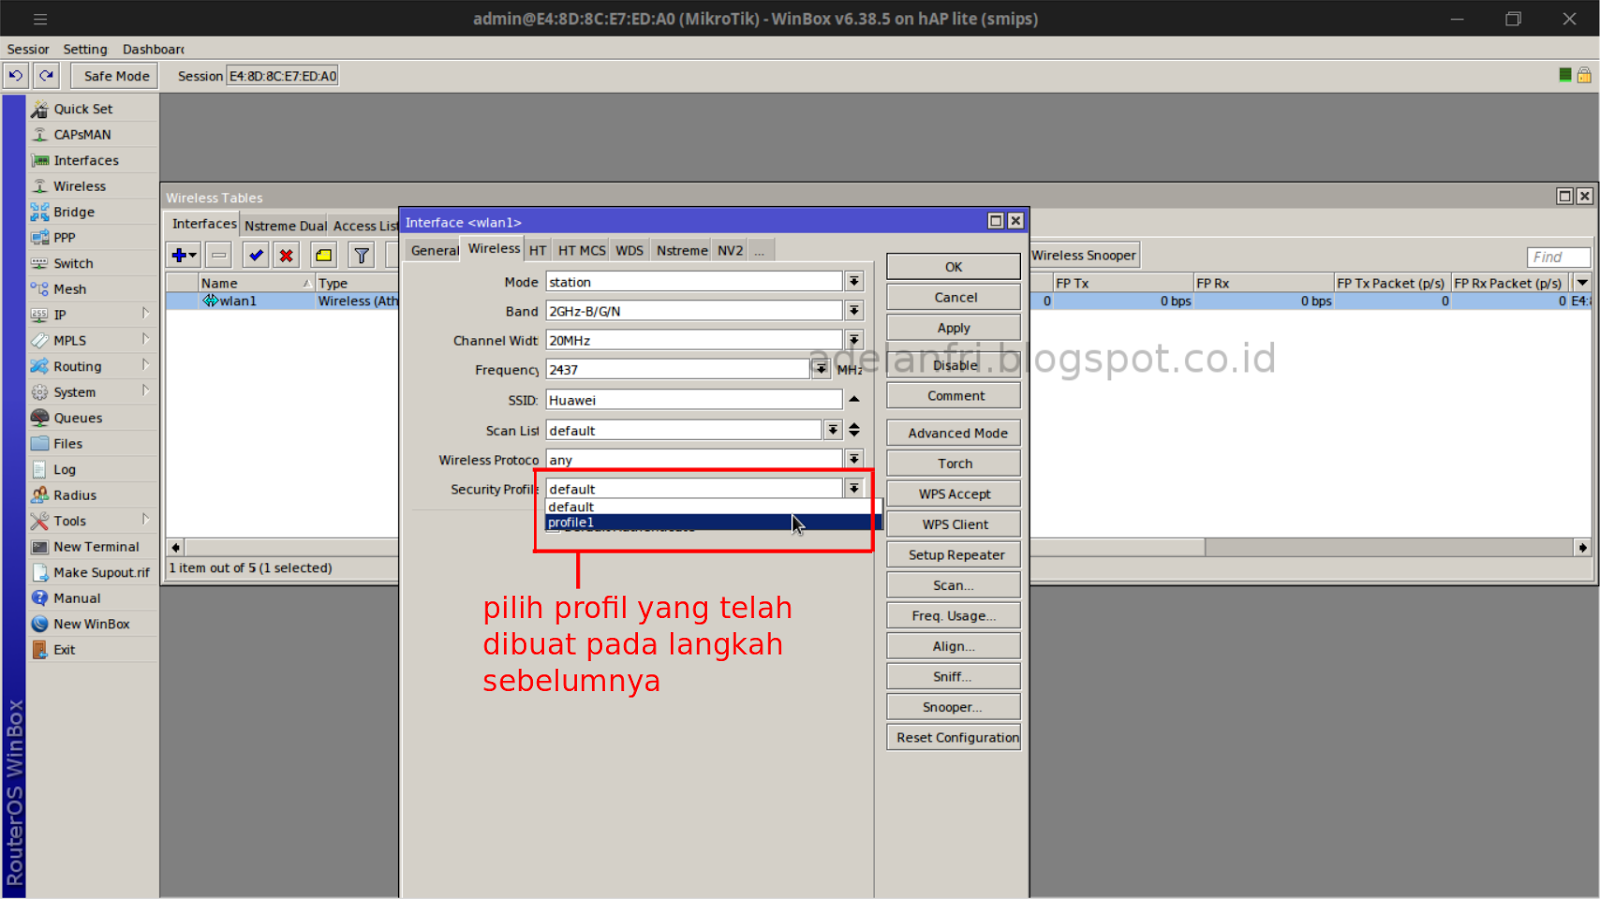Select profile1 in Security Profile list
Viewport: 1600px width, 899px height.
click(x=713, y=523)
